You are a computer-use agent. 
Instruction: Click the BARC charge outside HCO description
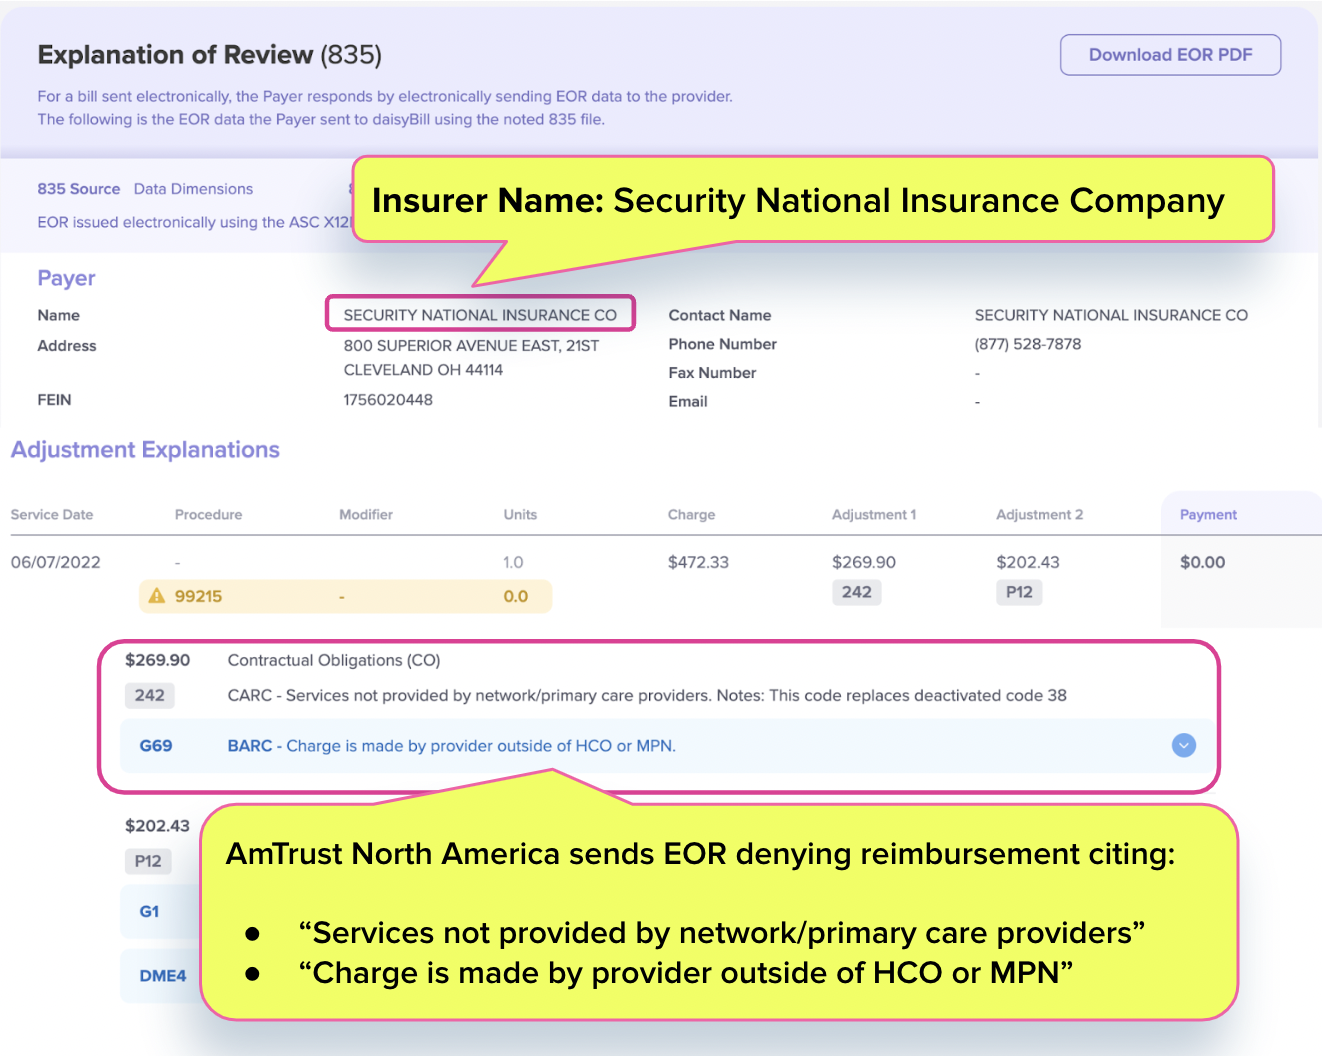[x=452, y=746]
